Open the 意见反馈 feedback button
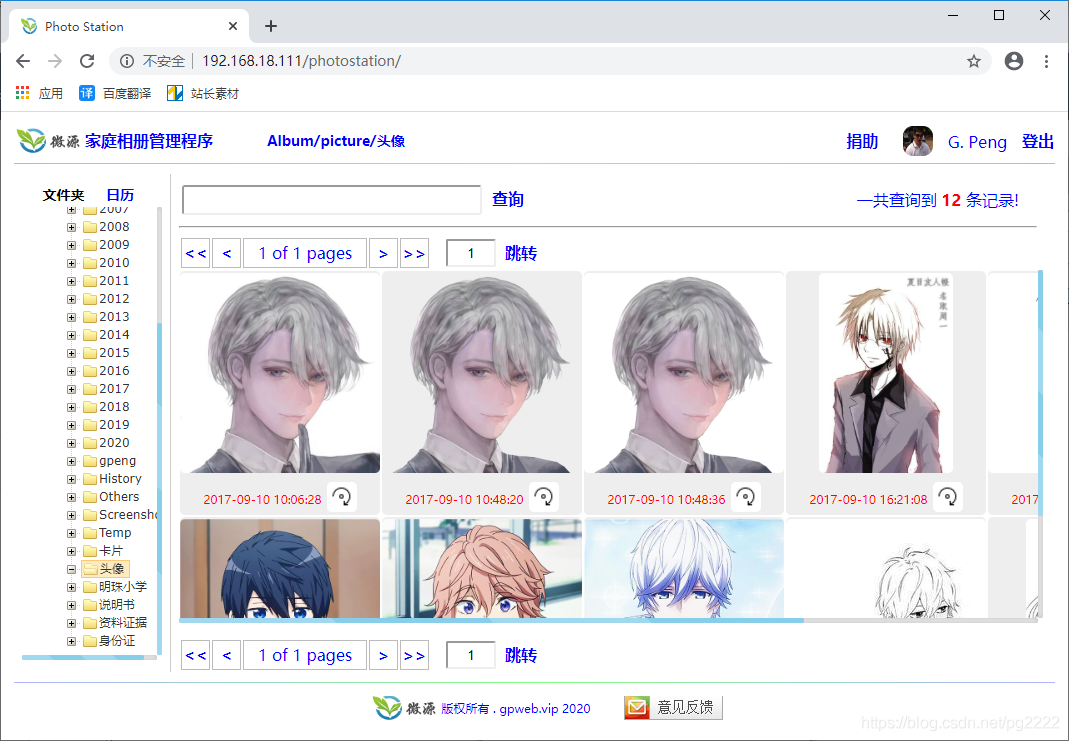 tap(673, 708)
